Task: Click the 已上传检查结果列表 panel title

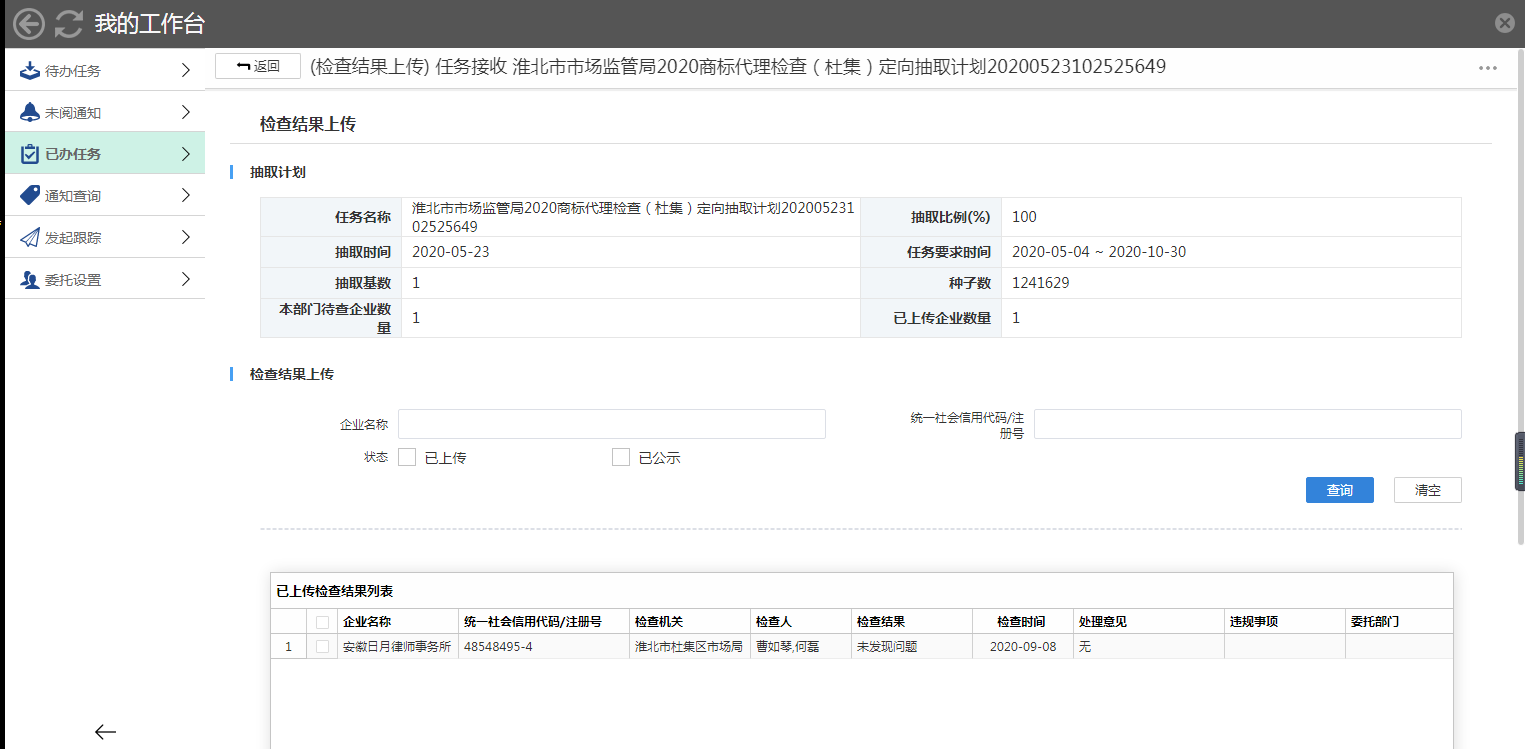Action: pyautogui.click(x=335, y=591)
